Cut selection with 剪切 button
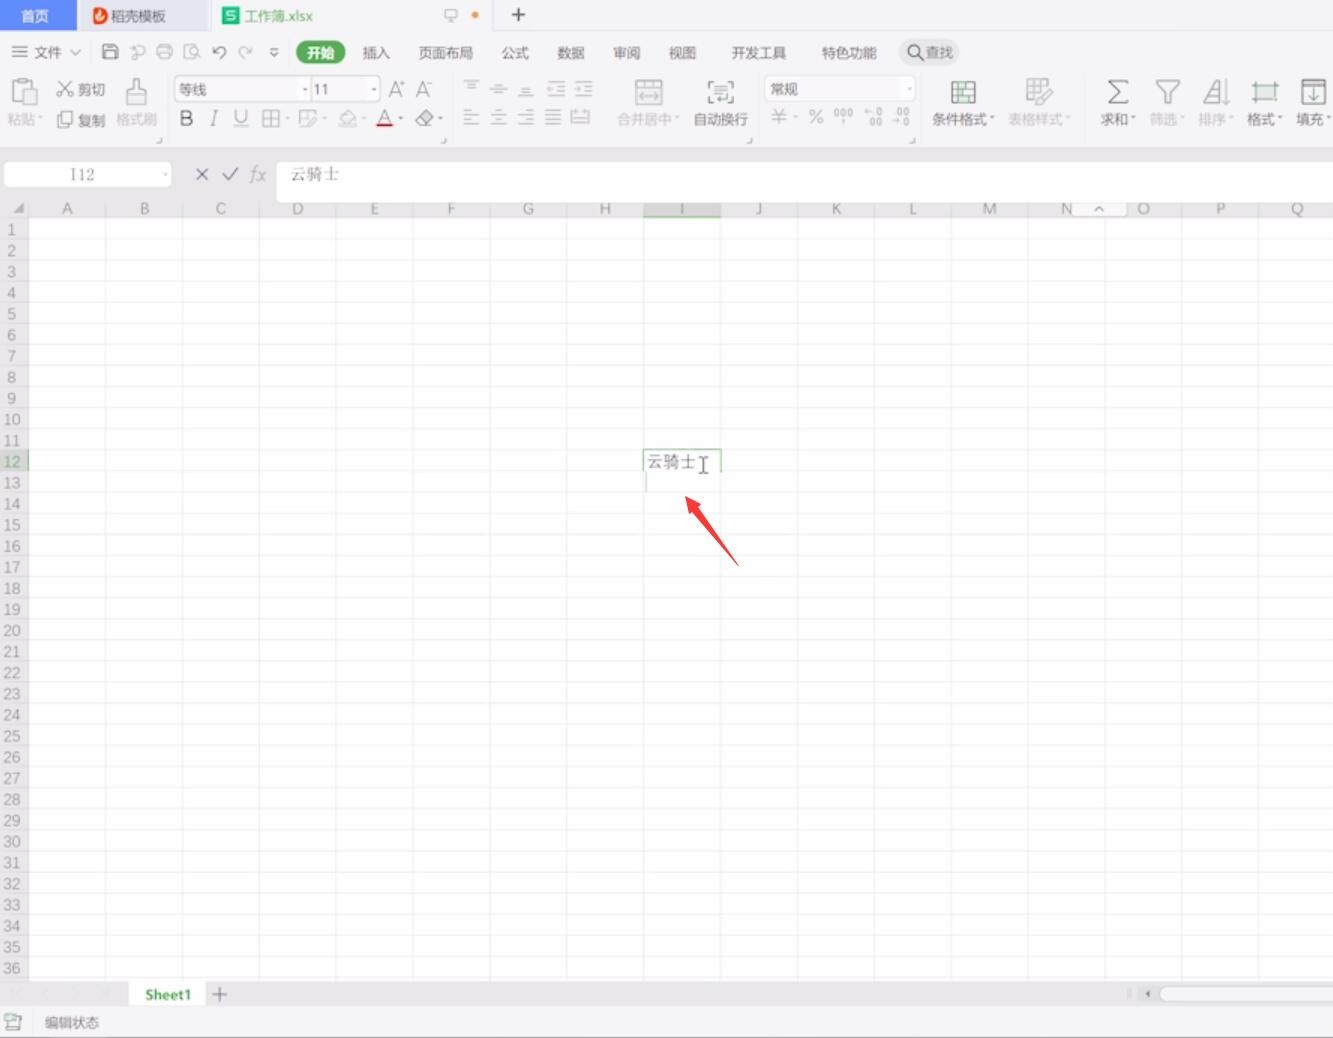 (80, 89)
